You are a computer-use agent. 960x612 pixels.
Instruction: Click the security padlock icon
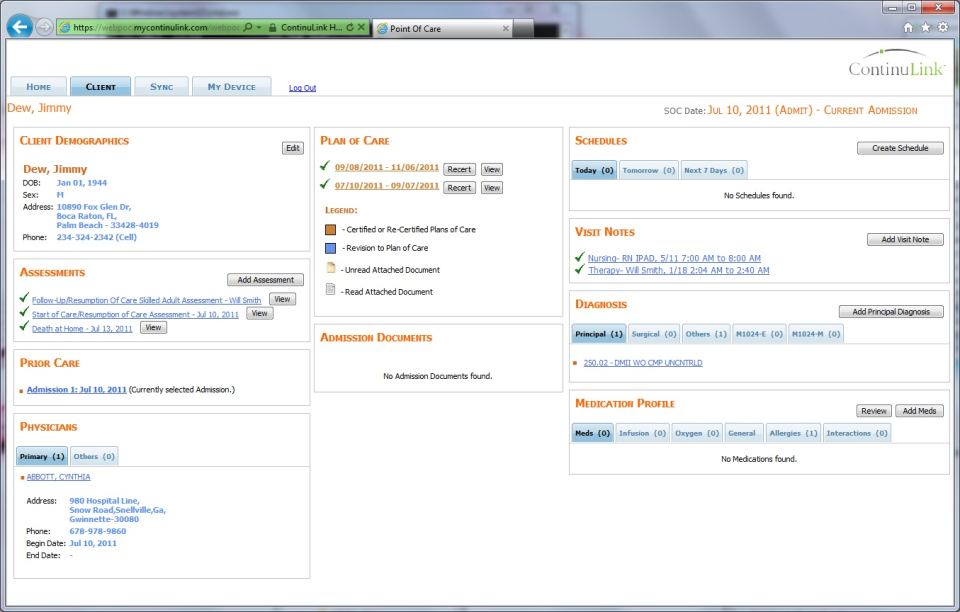[x=272, y=28]
